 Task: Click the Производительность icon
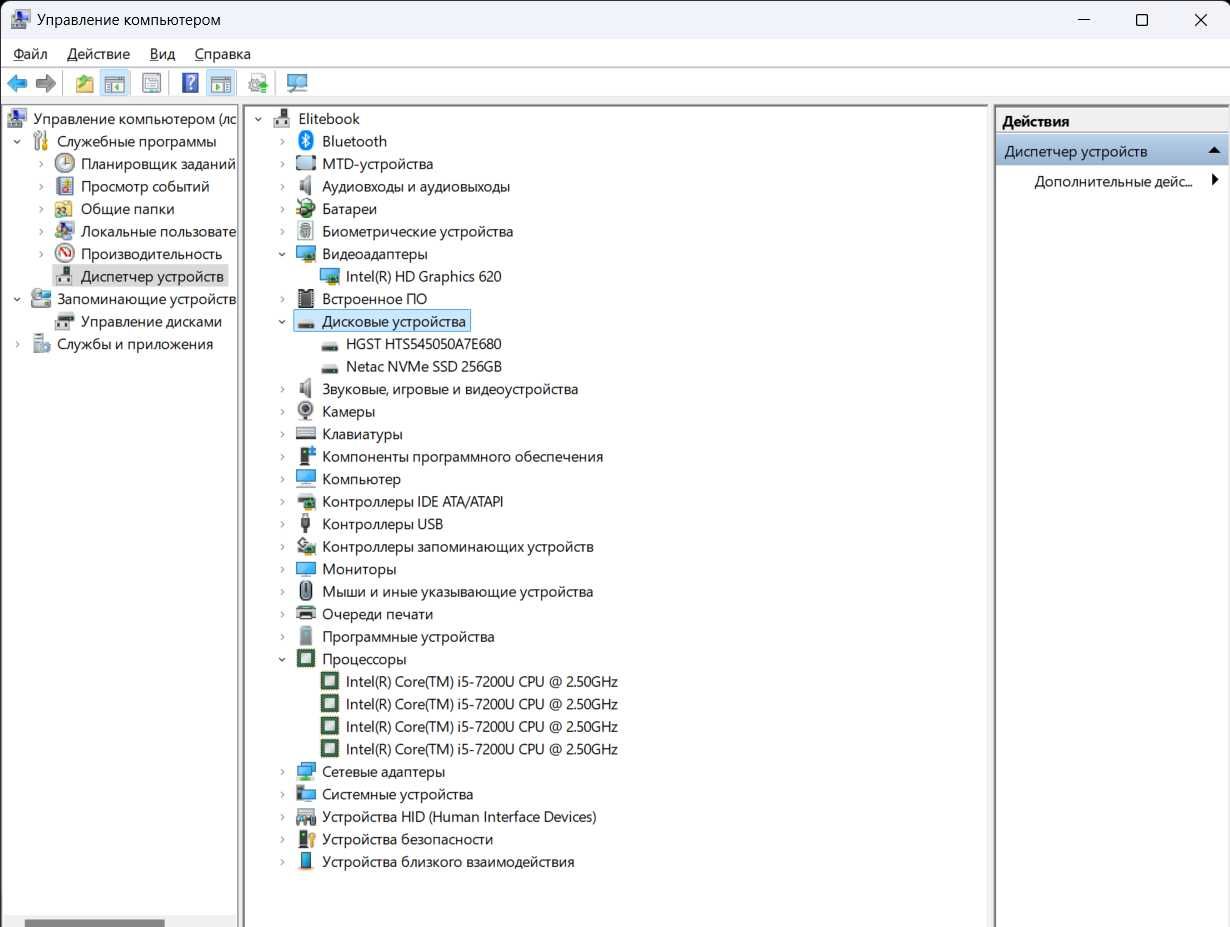pos(65,254)
